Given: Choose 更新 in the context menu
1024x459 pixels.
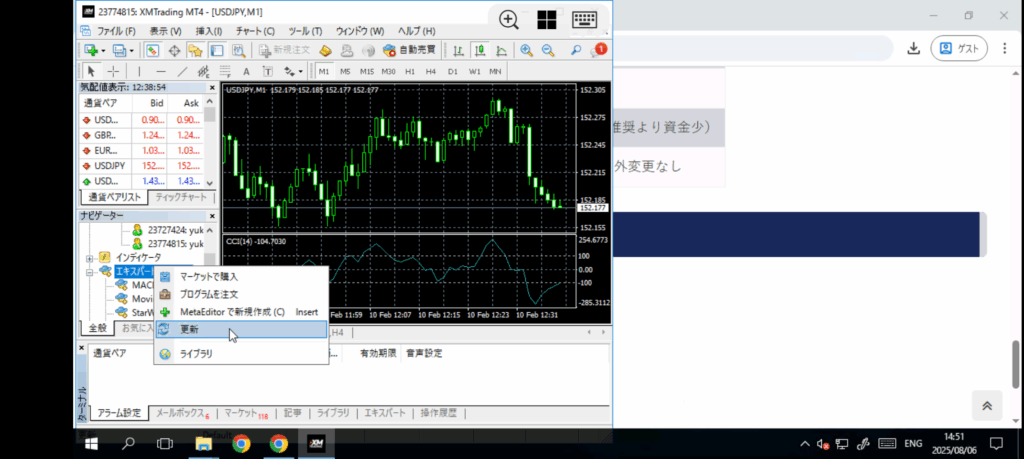Looking at the screenshot, I should click(189, 329).
